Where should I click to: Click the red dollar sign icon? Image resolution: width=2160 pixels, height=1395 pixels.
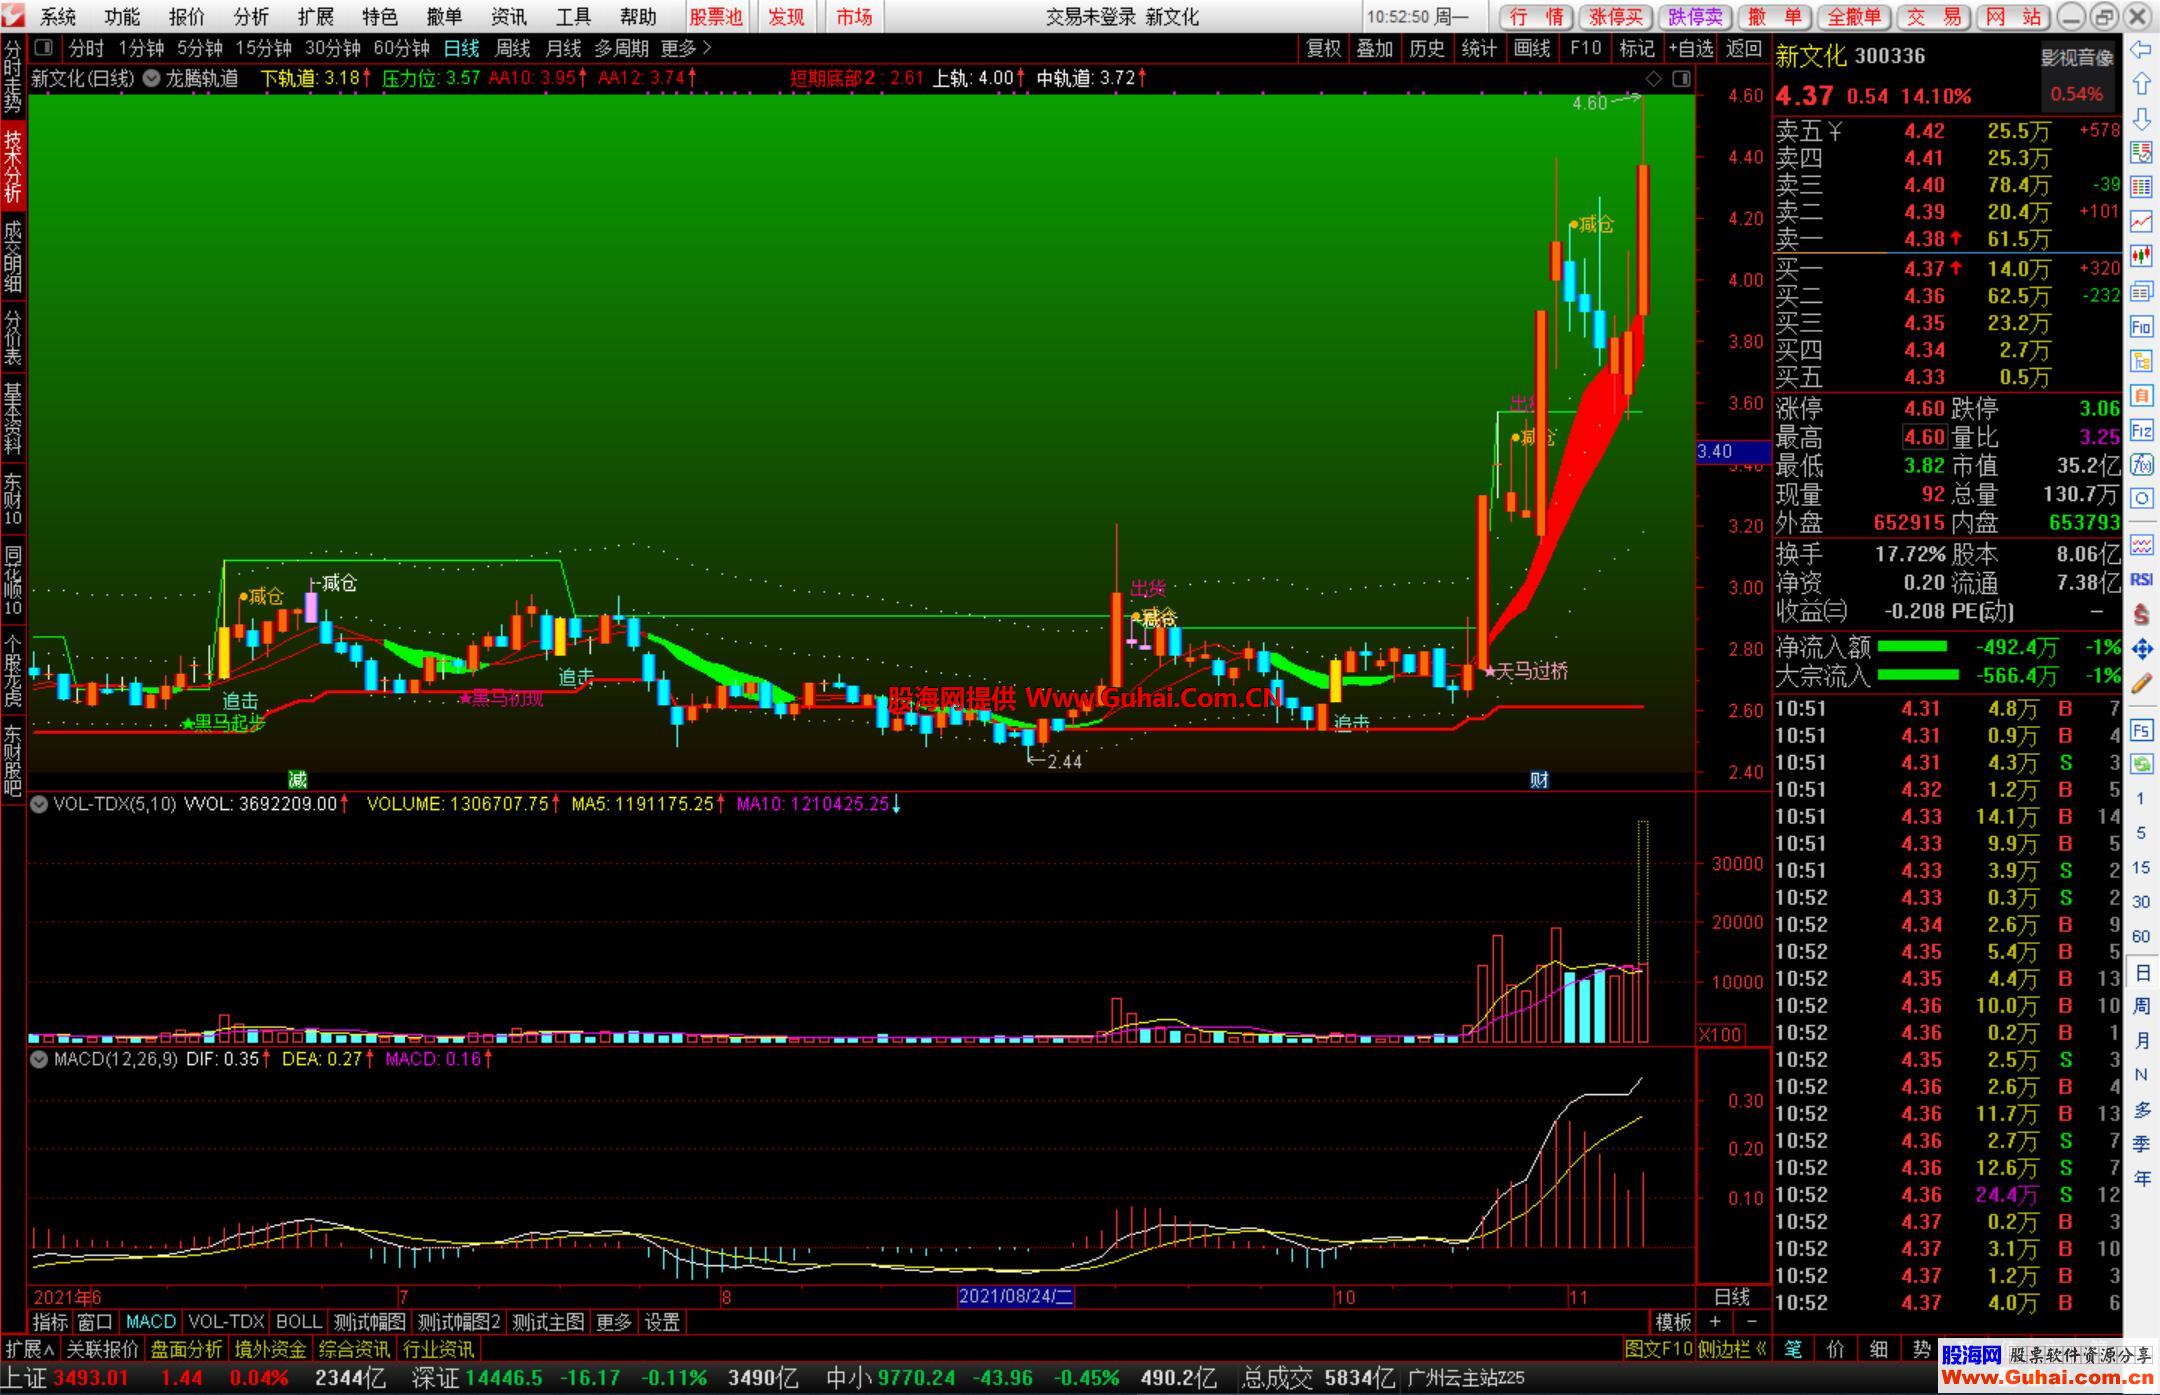[2141, 614]
